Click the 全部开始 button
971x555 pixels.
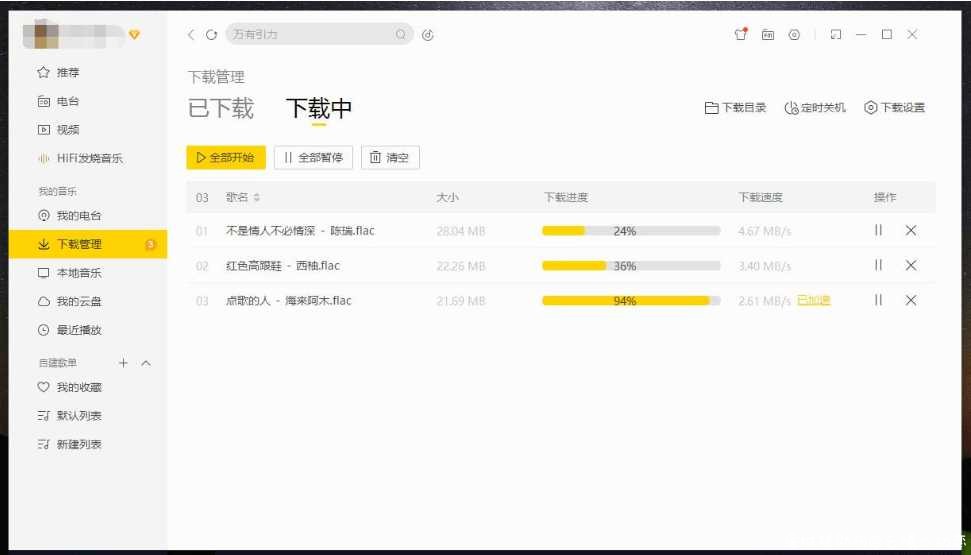(x=226, y=157)
